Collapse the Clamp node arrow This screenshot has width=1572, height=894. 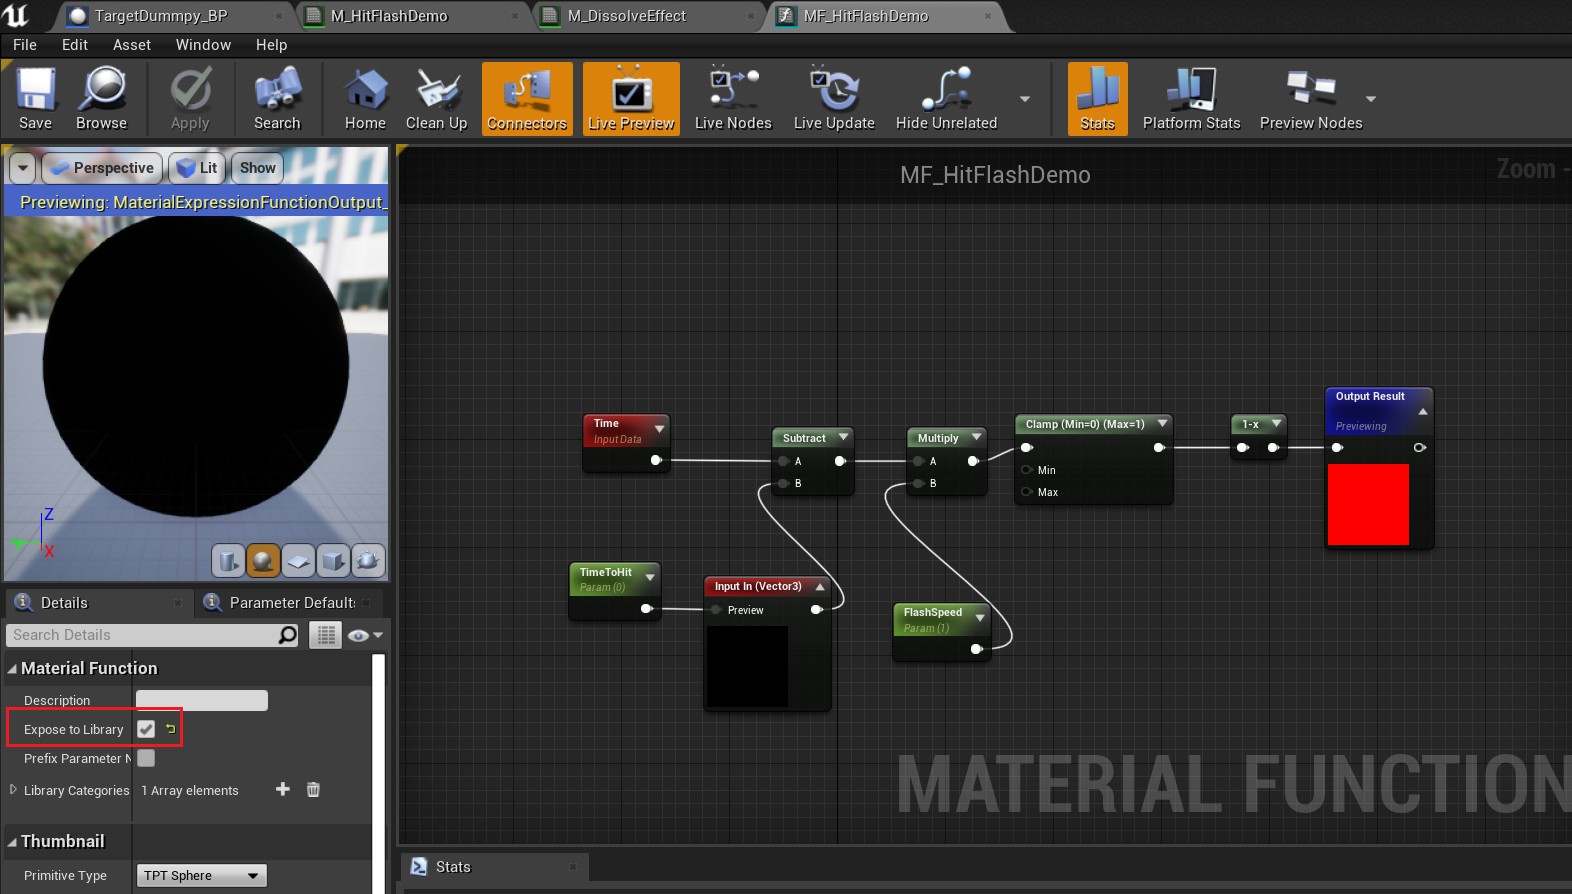(1162, 424)
